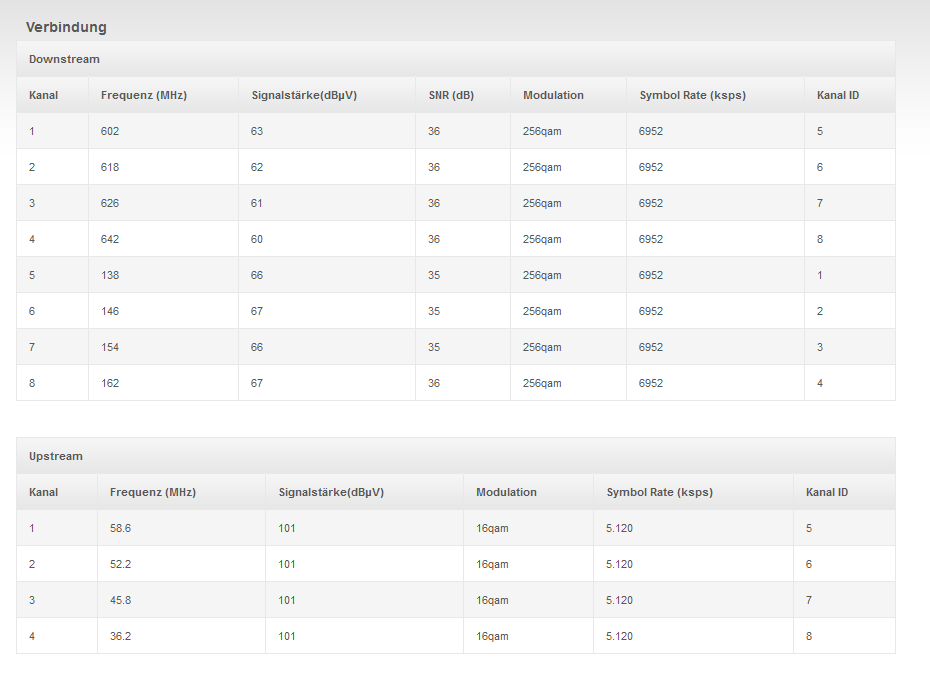The image size is (930, 688).
Task: Click the 52.2 MHz upstream frequency cell
Action: 120,564
